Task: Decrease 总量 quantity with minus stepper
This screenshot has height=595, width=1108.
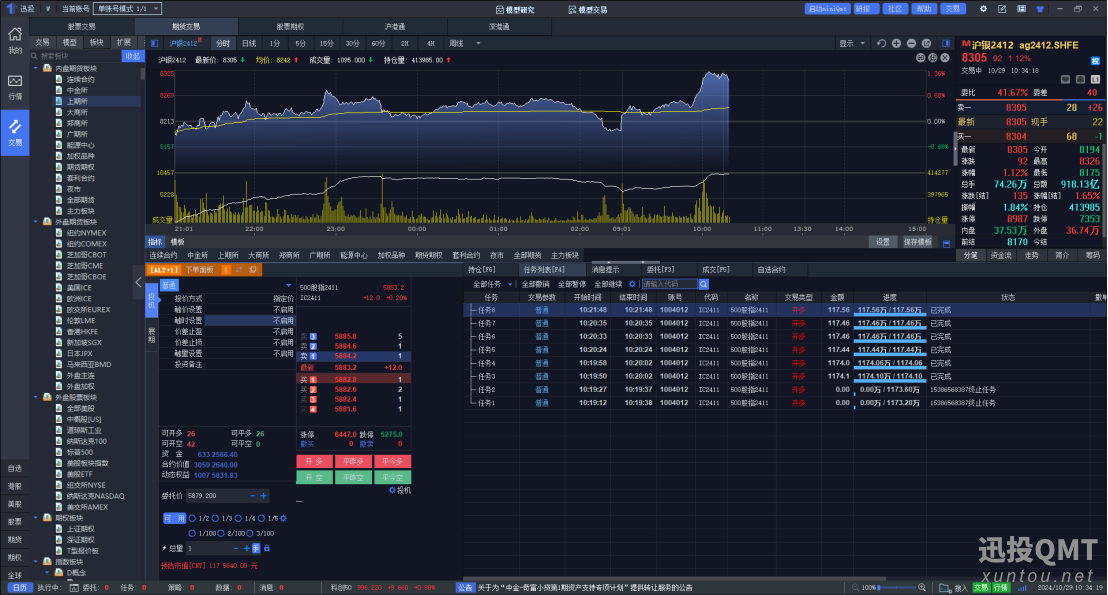Action: [x=235, y=548]
